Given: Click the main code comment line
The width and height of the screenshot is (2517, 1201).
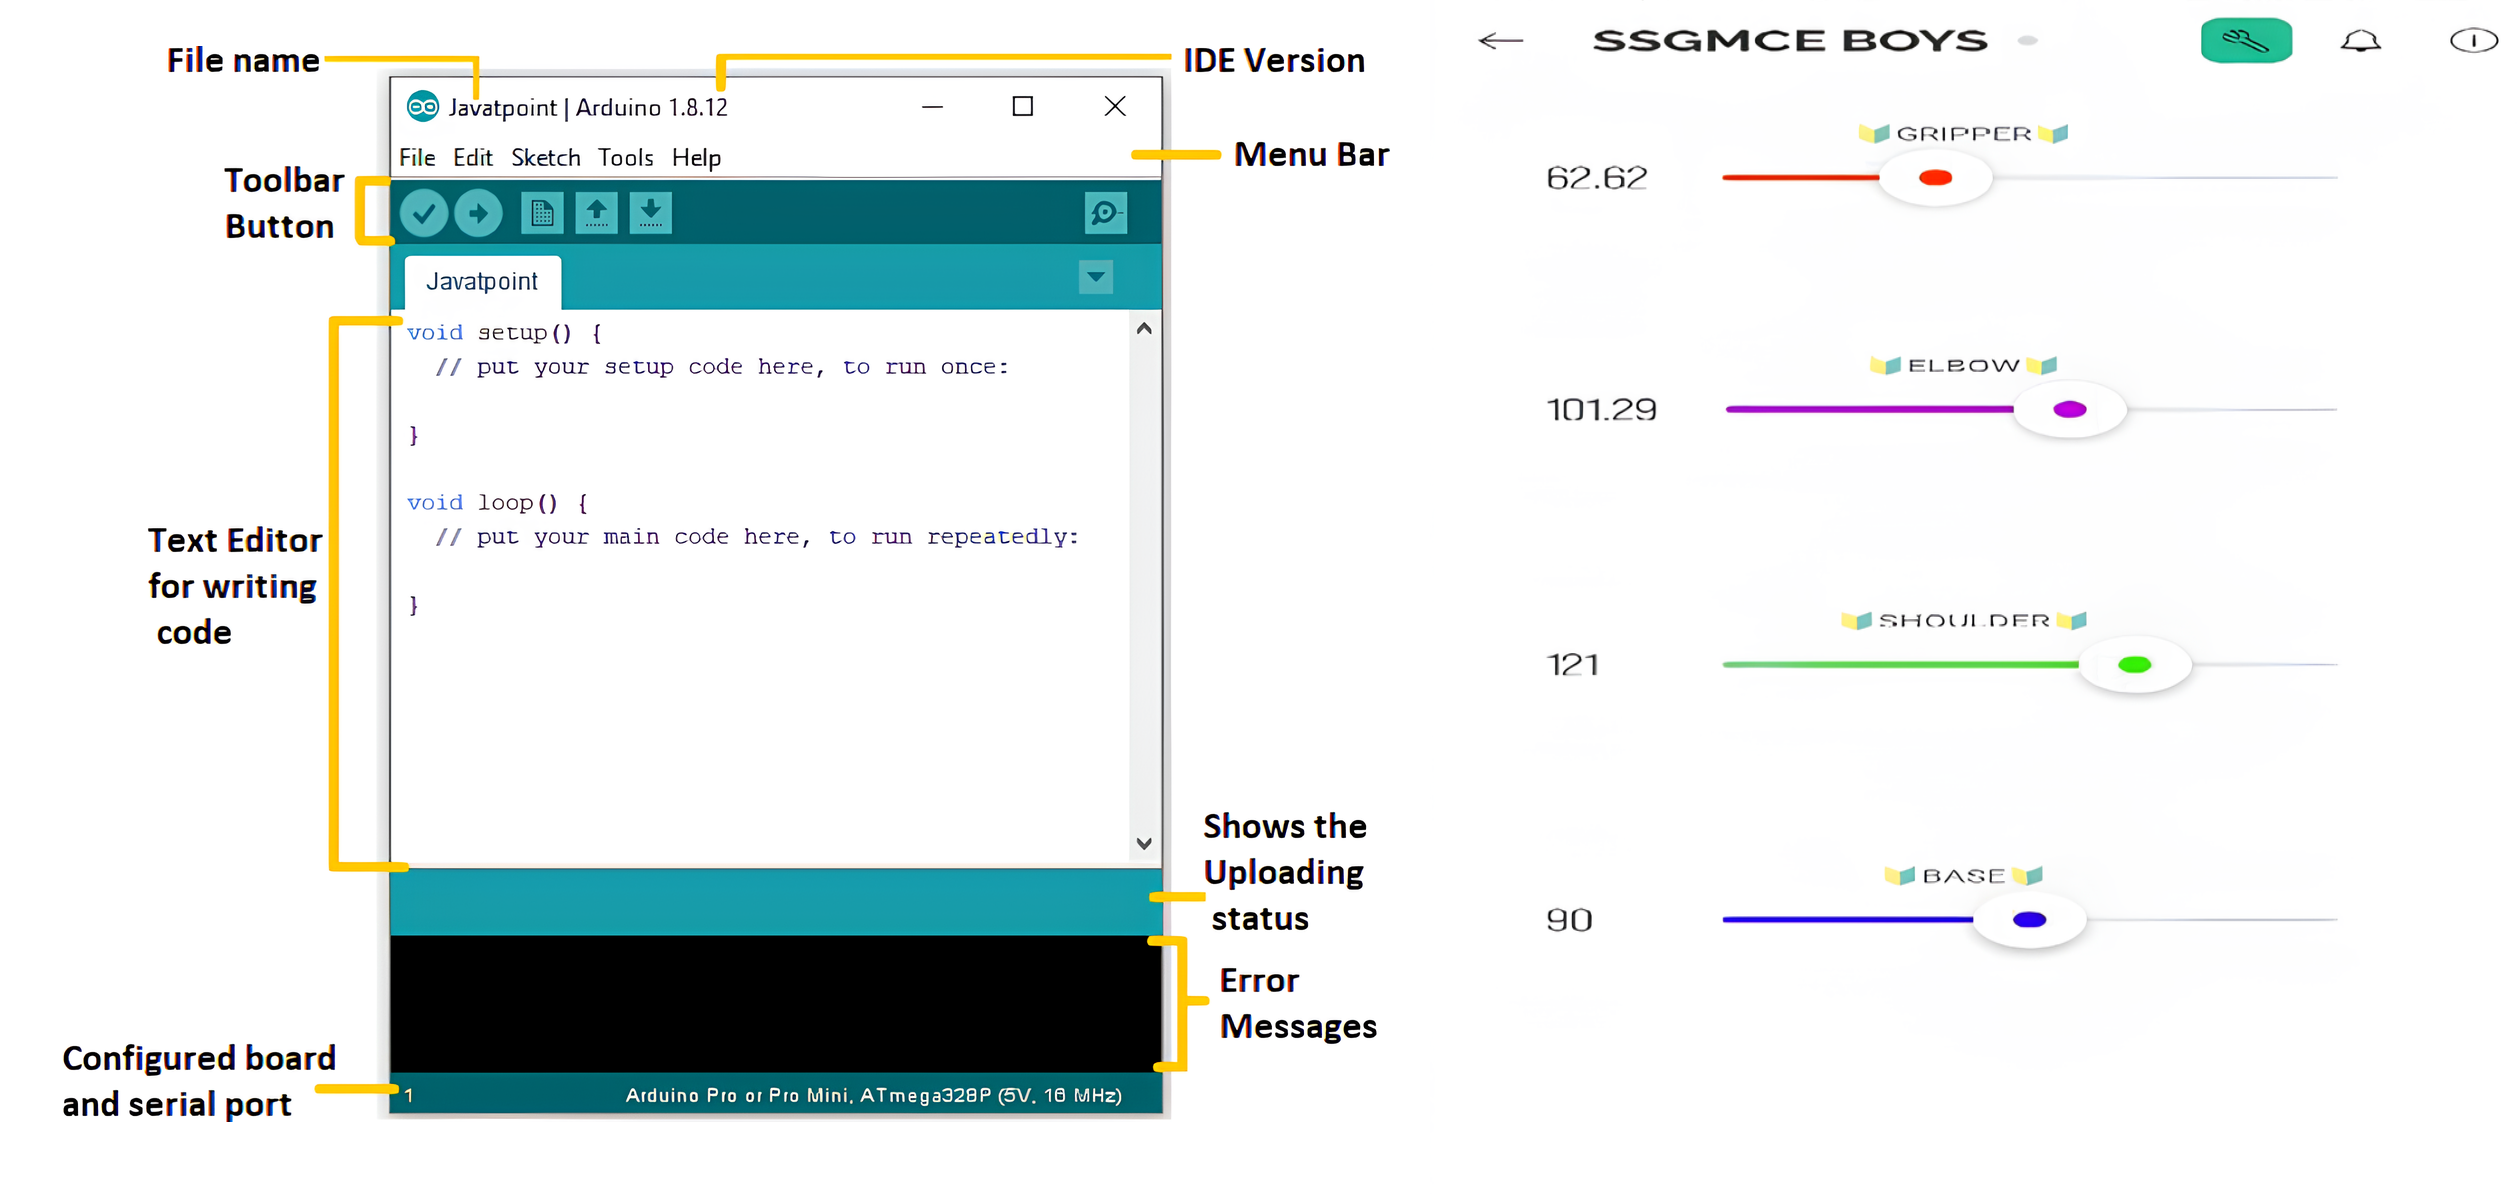Looking at the screenshot, I should pos(757,537).
